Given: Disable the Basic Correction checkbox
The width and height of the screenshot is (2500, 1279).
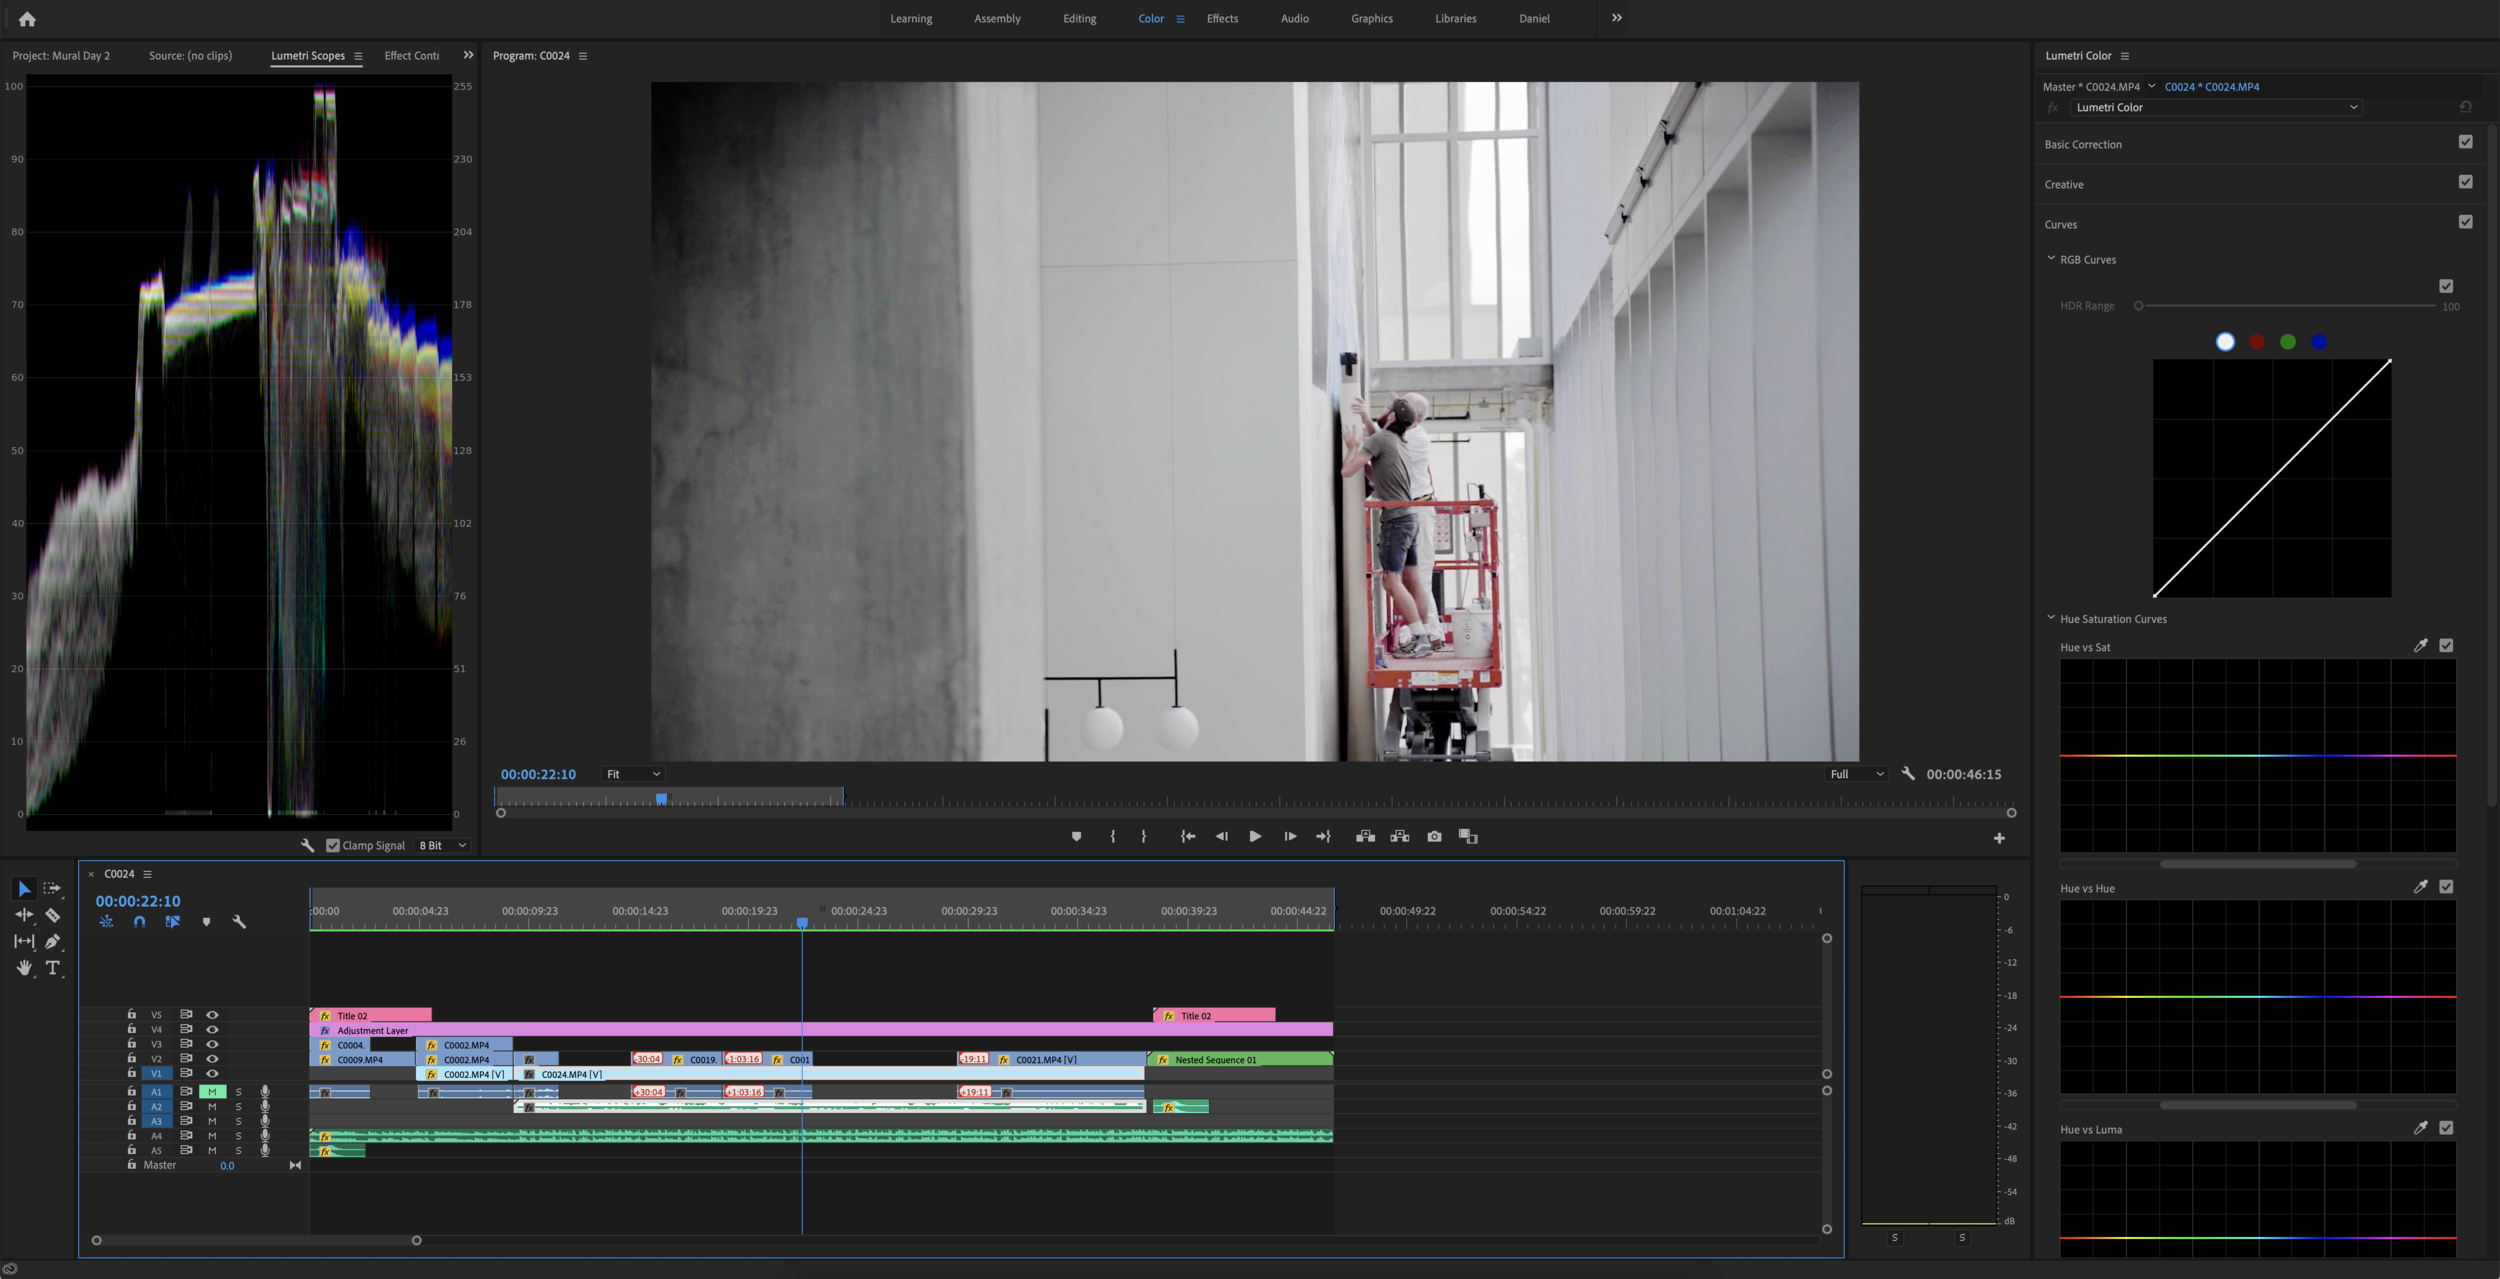Looking at the screenshot, I should click(2465, 142).
